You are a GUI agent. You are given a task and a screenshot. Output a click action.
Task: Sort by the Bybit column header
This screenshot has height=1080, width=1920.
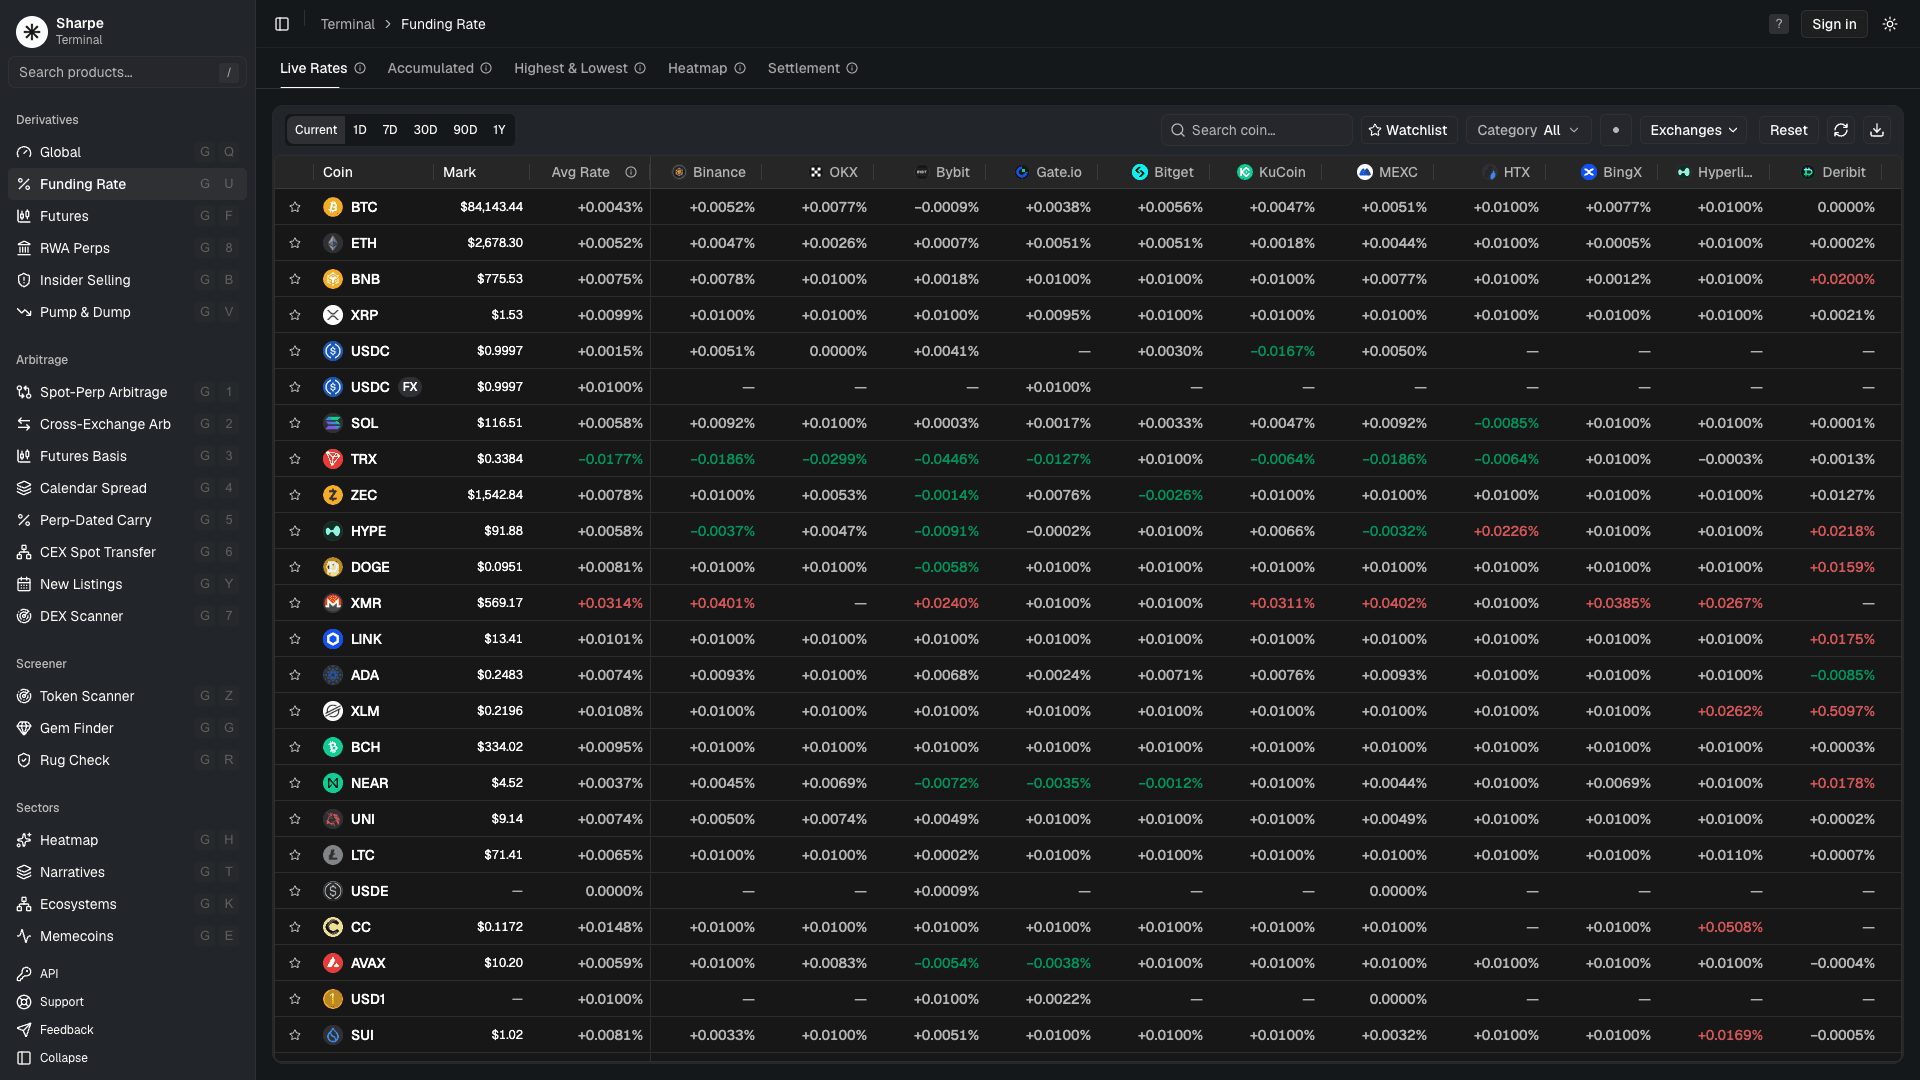pos(943,172)
